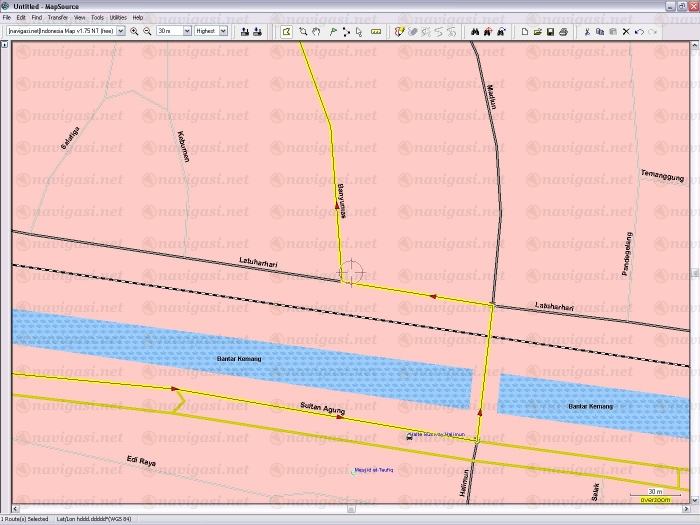Toggle the map selection tool
The width and height of the screenshot is (700, 525).
point(287,31)
